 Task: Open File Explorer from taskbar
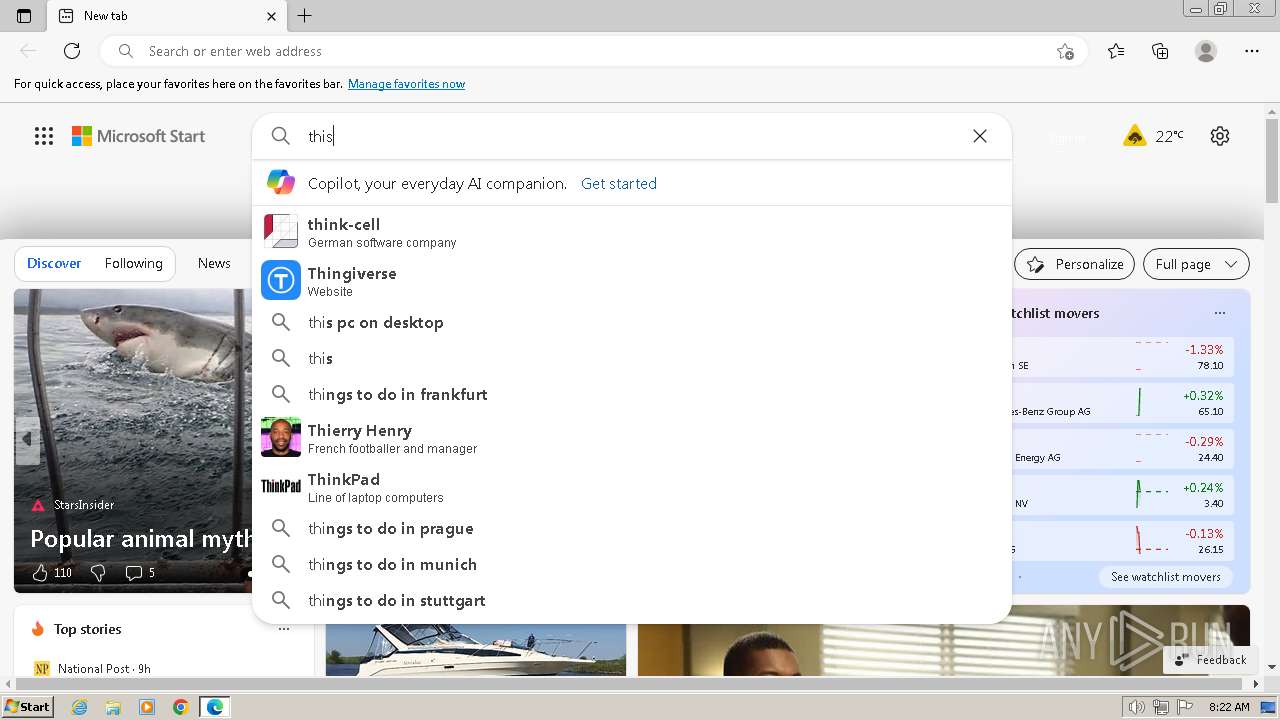113,707
